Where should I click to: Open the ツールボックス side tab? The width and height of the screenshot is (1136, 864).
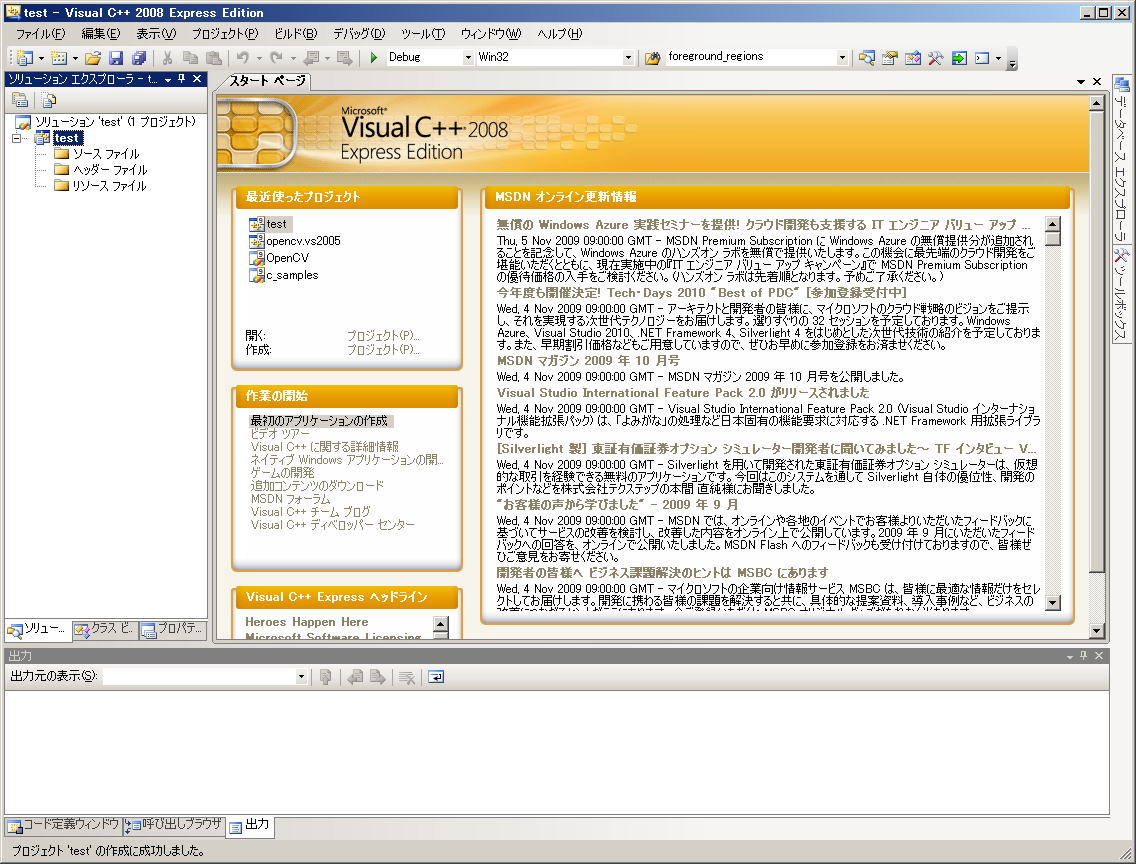click(x=1122, y=295)
